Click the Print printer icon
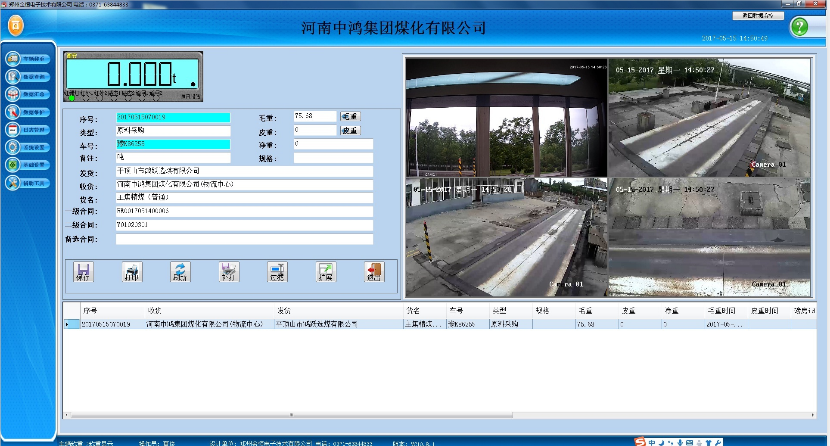Screen dimensions: 830x446 (x=132, y=272)
